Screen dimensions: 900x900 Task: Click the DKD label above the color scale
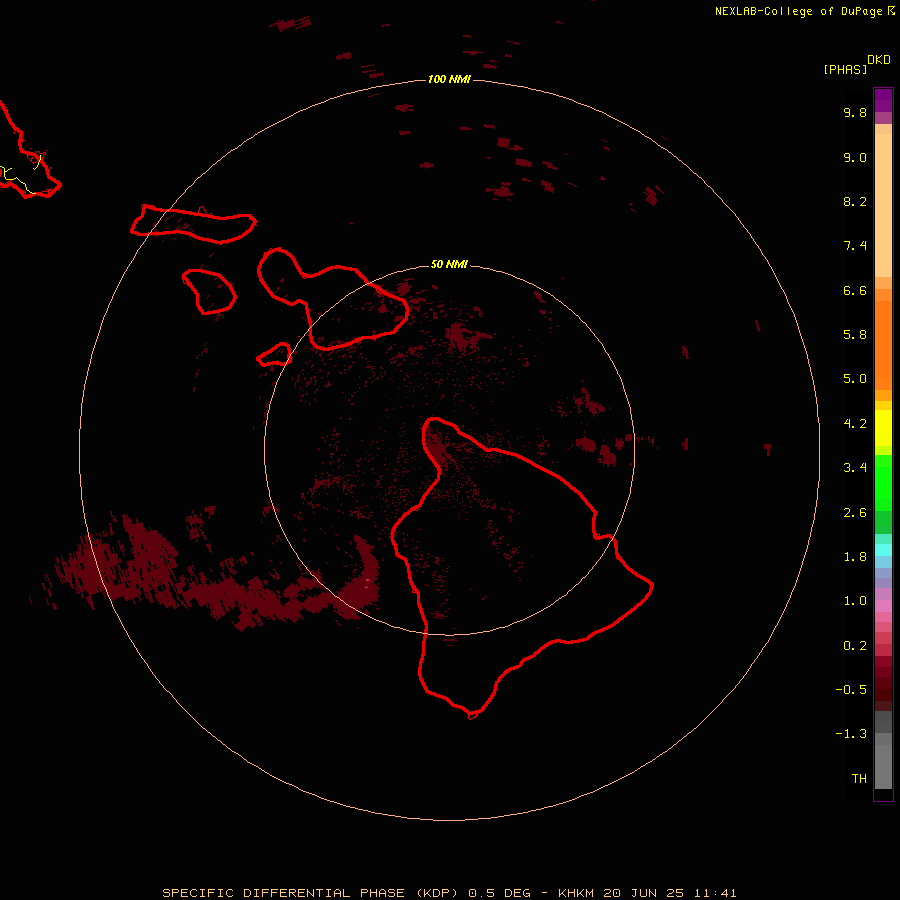tap(878, 60)
